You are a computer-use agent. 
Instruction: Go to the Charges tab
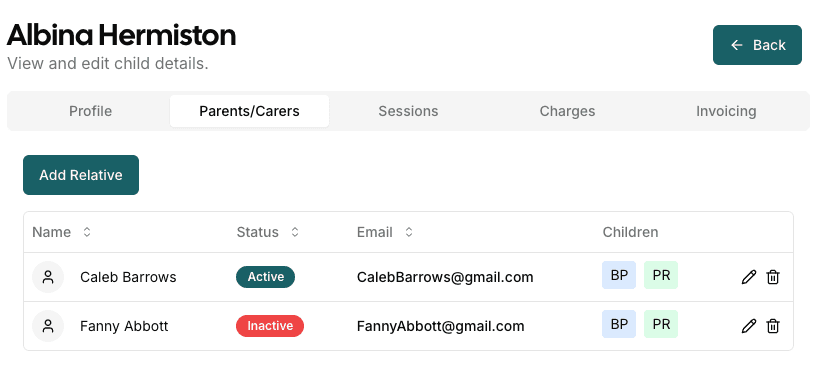coord(567,111)
